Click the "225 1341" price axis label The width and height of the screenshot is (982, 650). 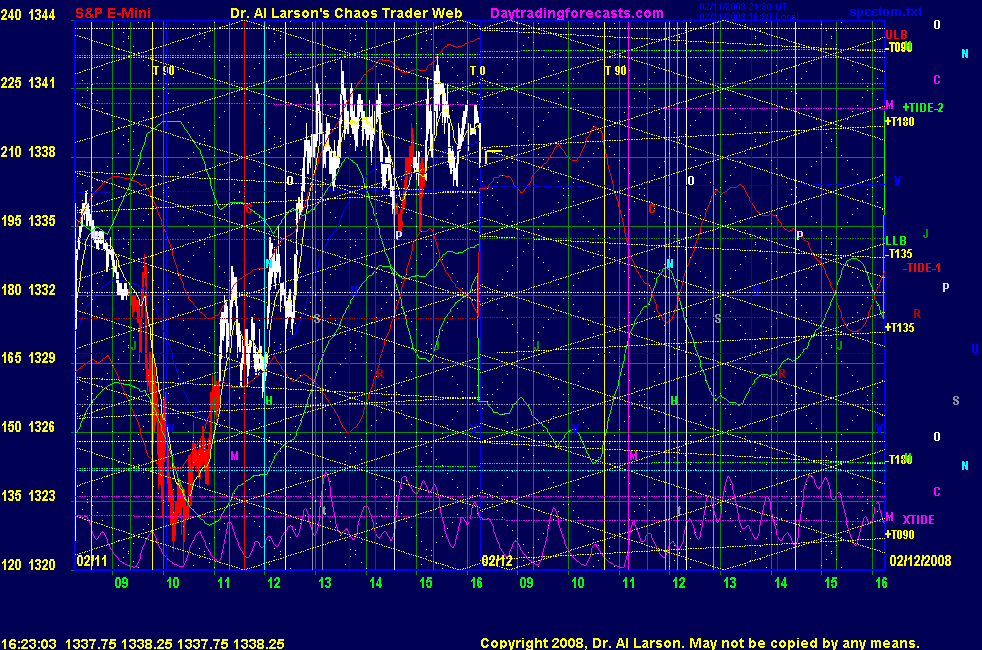click(x=28, y=83)
